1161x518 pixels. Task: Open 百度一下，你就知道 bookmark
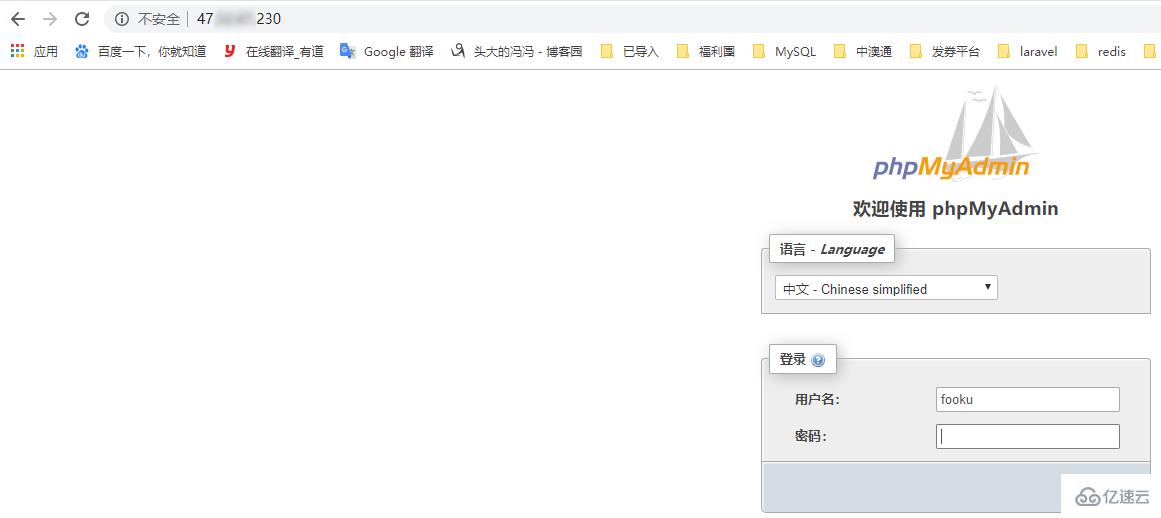pos(141,52)
